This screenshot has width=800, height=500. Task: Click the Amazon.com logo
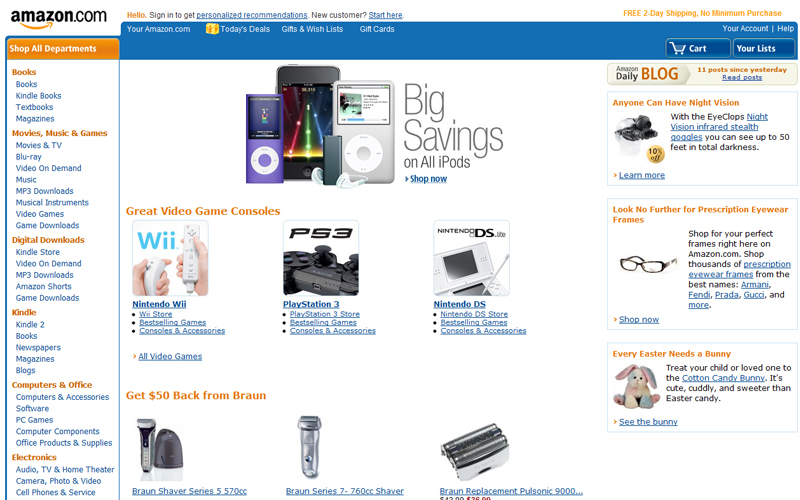pyautogui.click(x=59, y=18)
